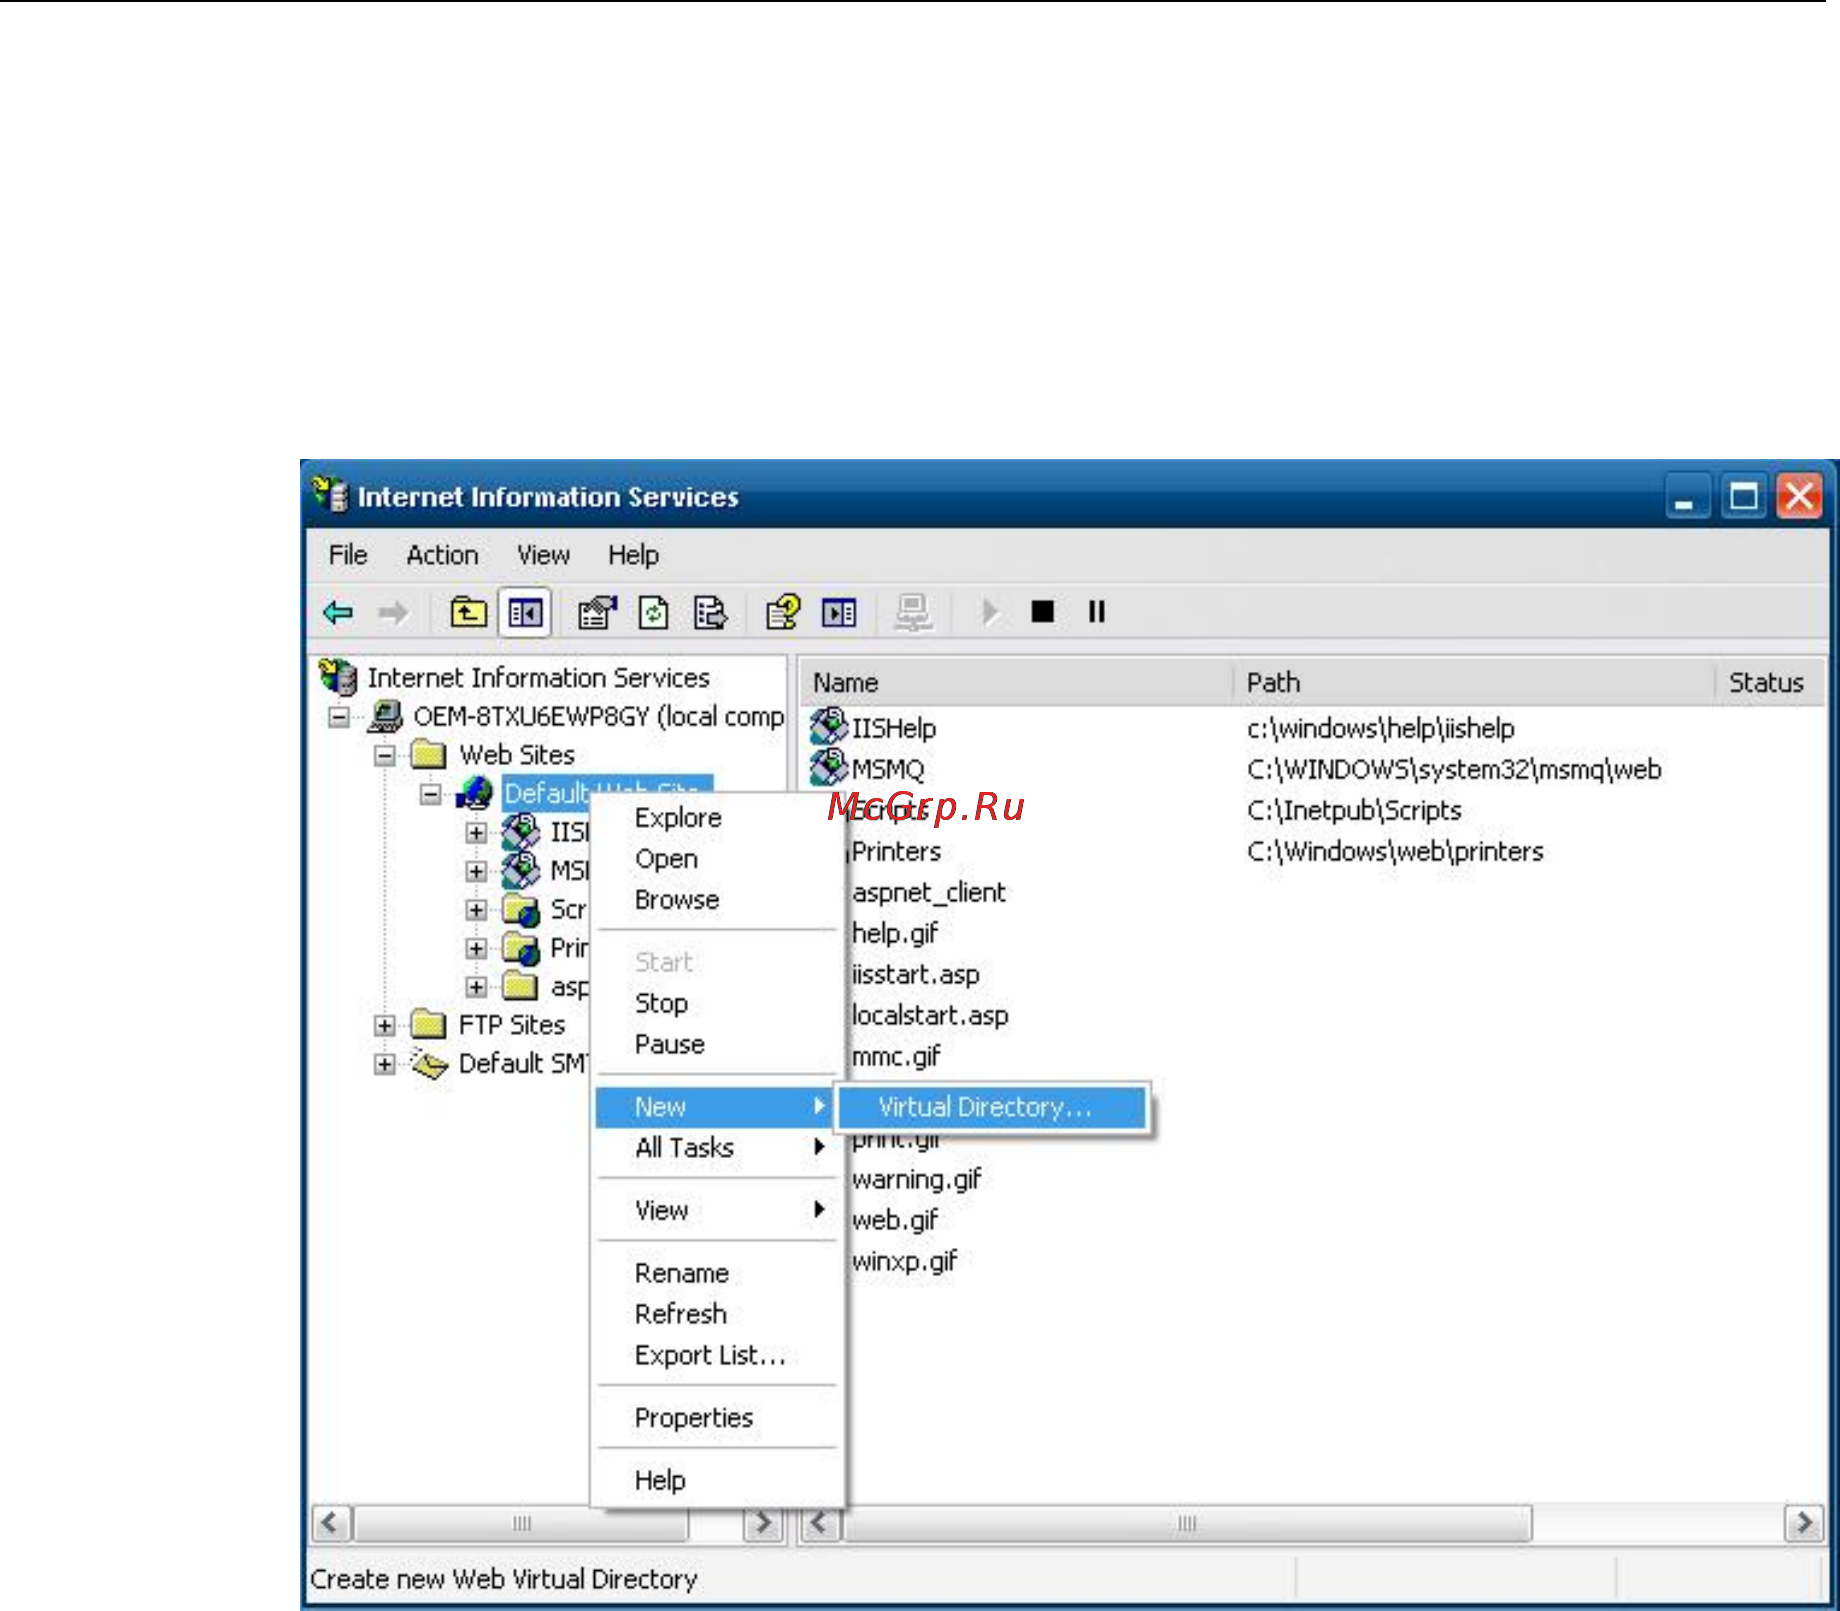The width and height of the screenshot is (1840, 1611).
Task: Click the Web Sites folder icon
Action: coord(429,754)
